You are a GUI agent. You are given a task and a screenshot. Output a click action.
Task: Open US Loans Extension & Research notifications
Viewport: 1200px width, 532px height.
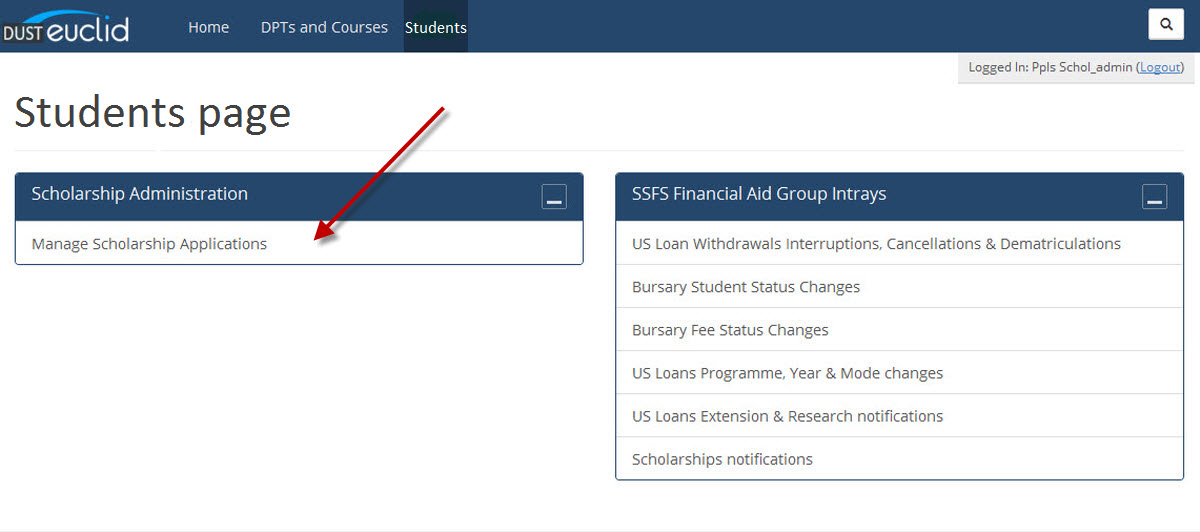[787, 416]
